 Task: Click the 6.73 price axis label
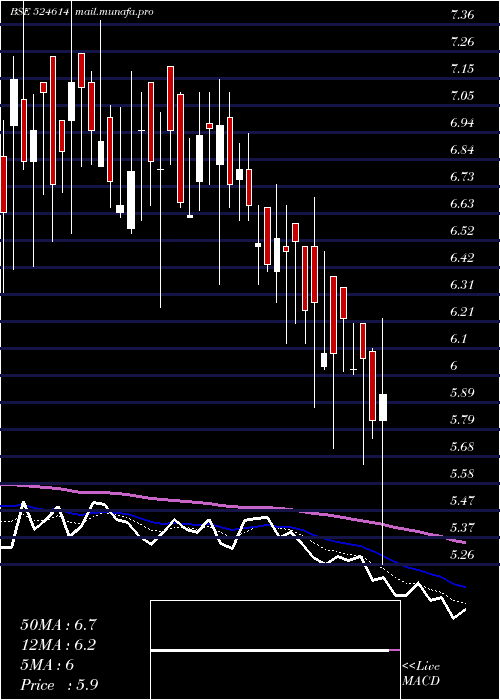[x=462, y=177]
